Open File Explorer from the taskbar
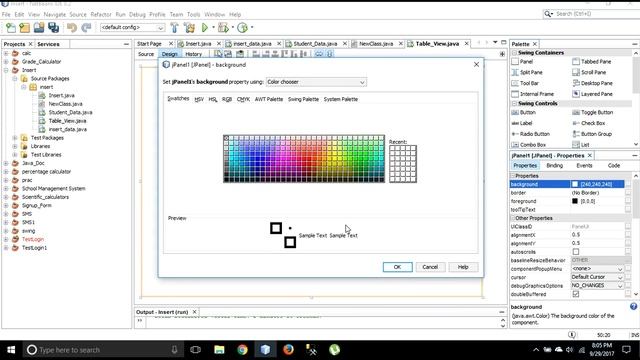Image resolution: width=640 pixels, height=360 pixels. coord(219,350)
